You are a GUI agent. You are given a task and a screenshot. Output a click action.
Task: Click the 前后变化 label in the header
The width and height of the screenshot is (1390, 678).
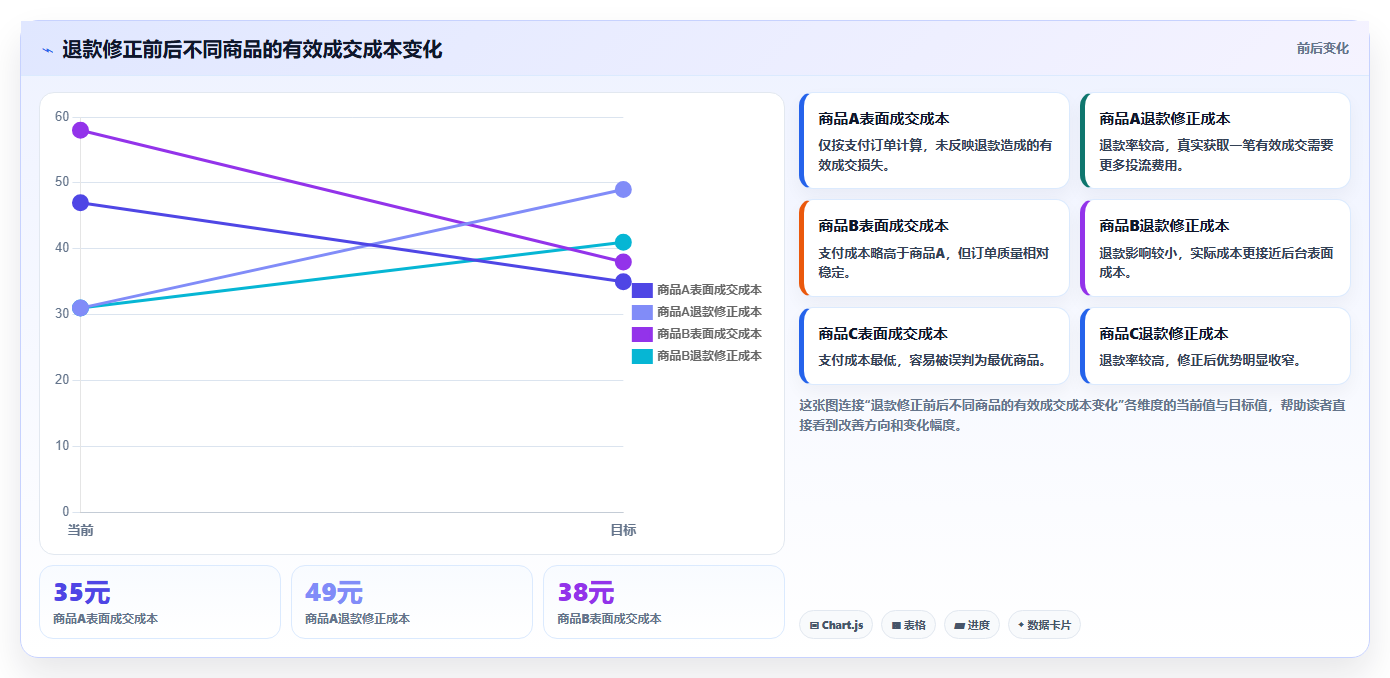(1322, 48)
